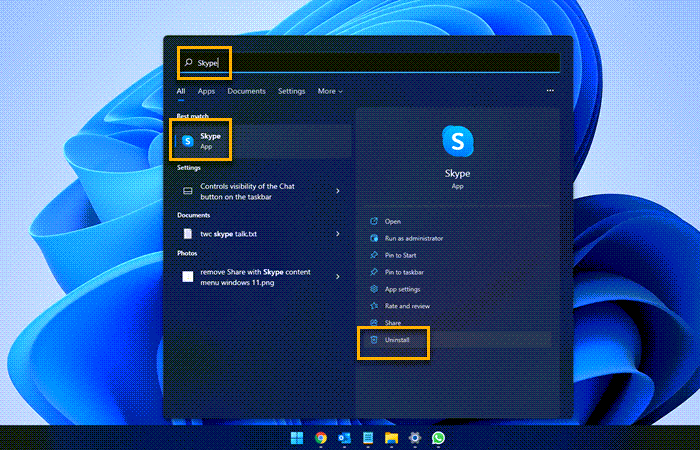Expand the Chat button visibility setting result
This screenshot has width=700, height=450.
pyautogui.click(x=338, y=190)
